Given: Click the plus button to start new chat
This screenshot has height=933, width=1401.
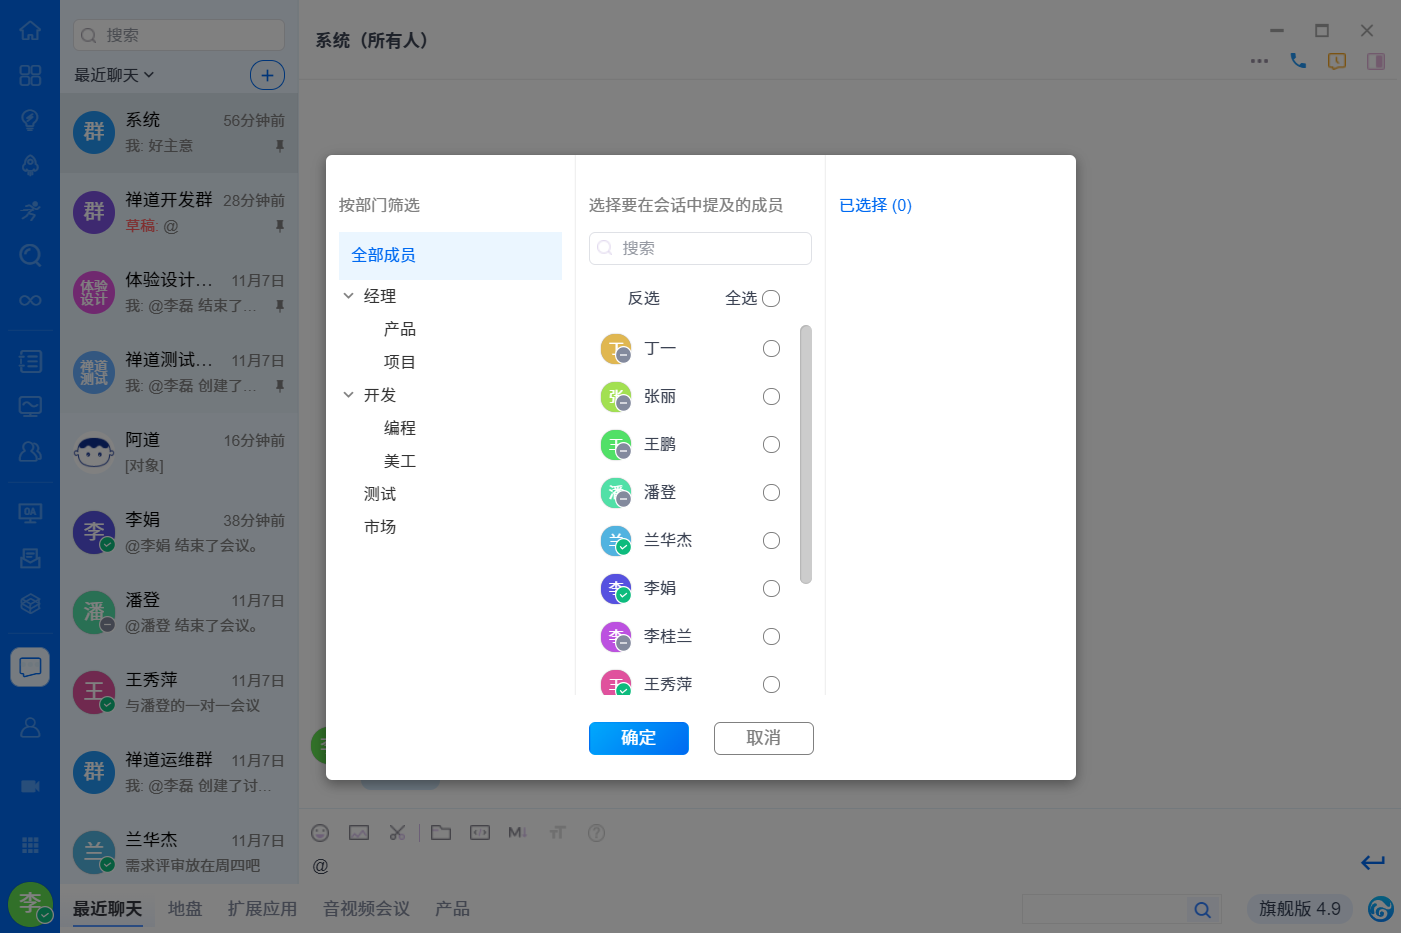Looking at the screenshot, I should [267, 75].
